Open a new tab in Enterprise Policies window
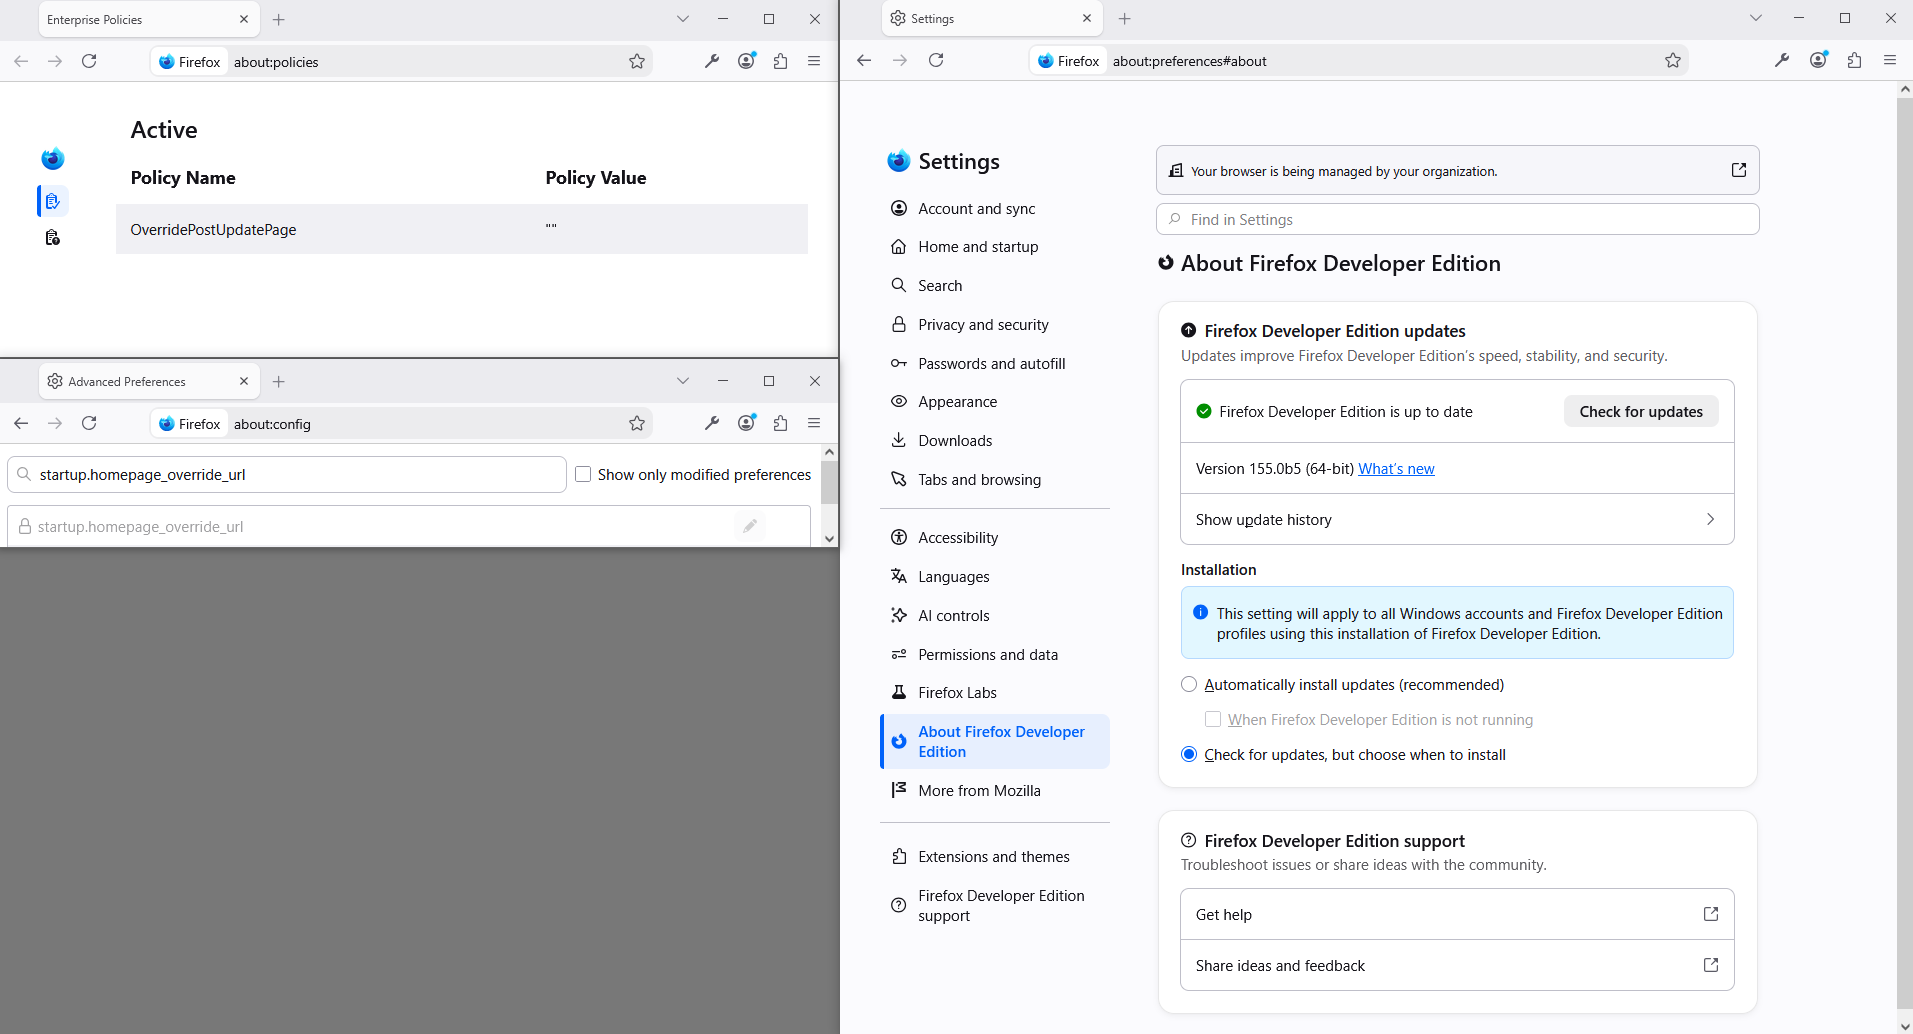 click(279, 19)
